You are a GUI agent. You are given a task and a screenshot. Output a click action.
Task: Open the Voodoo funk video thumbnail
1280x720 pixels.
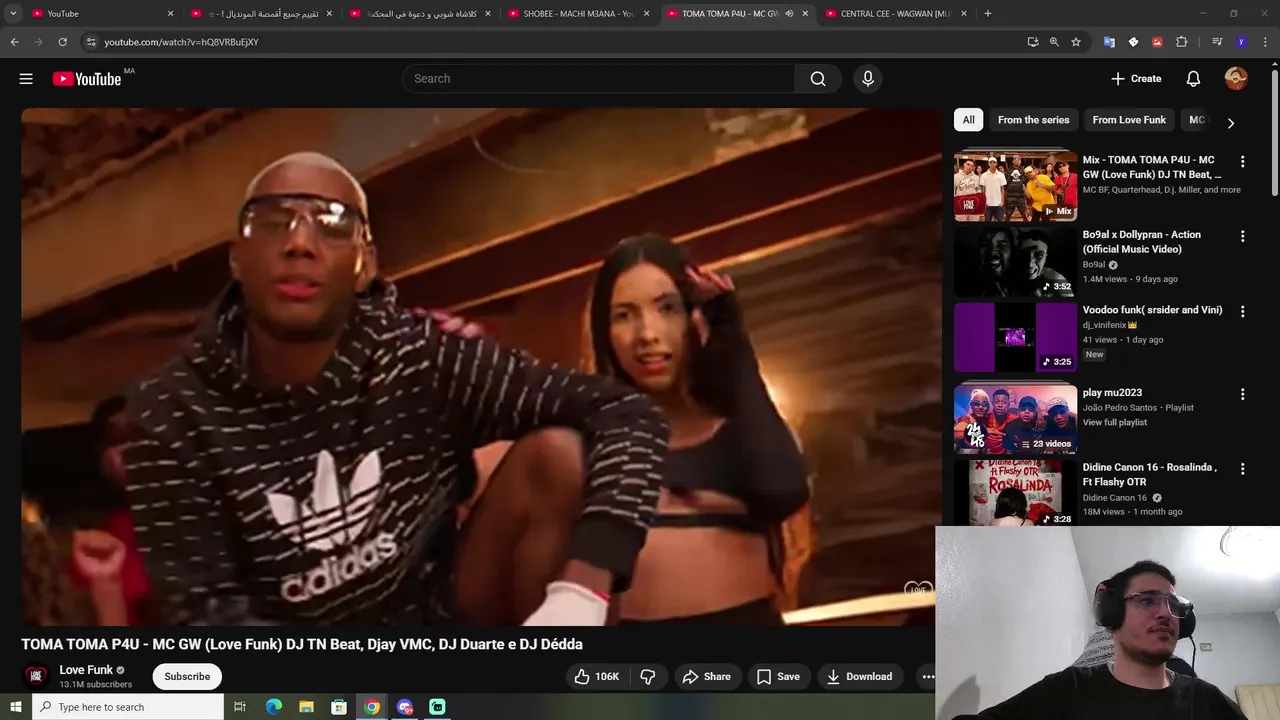coord(1015,338)
